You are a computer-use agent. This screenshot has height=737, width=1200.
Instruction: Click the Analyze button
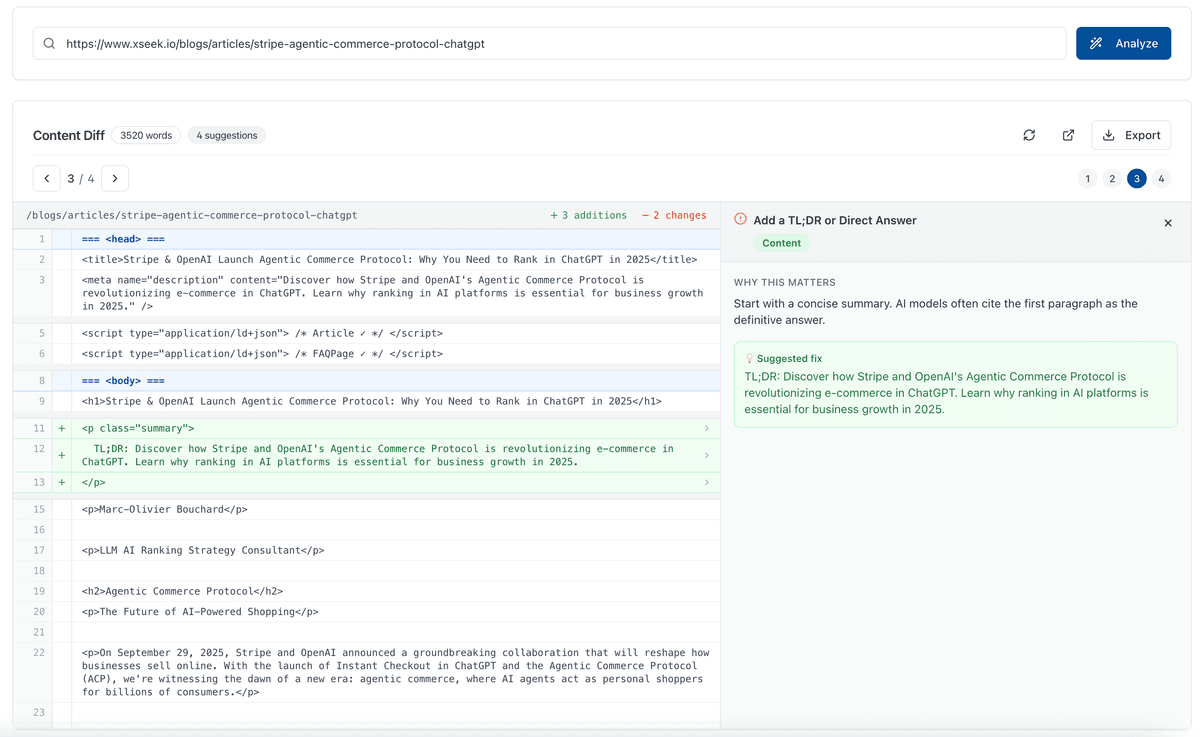(1123, 43)
